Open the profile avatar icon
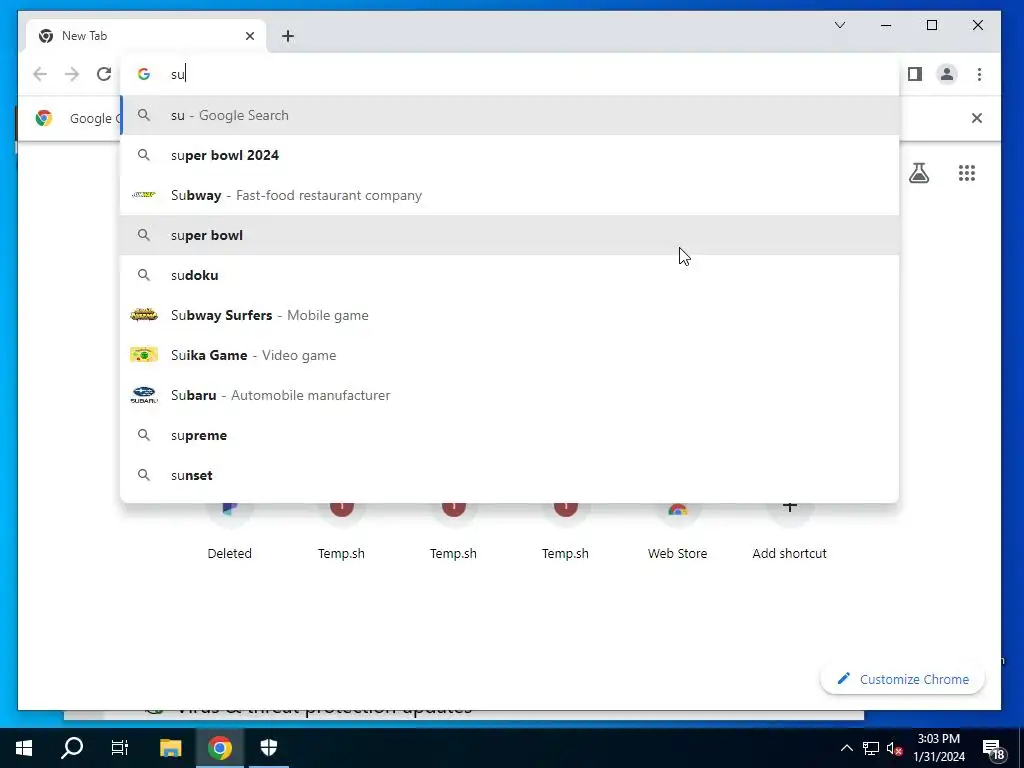Screen dimensions: 1024x768 point(946,74)
